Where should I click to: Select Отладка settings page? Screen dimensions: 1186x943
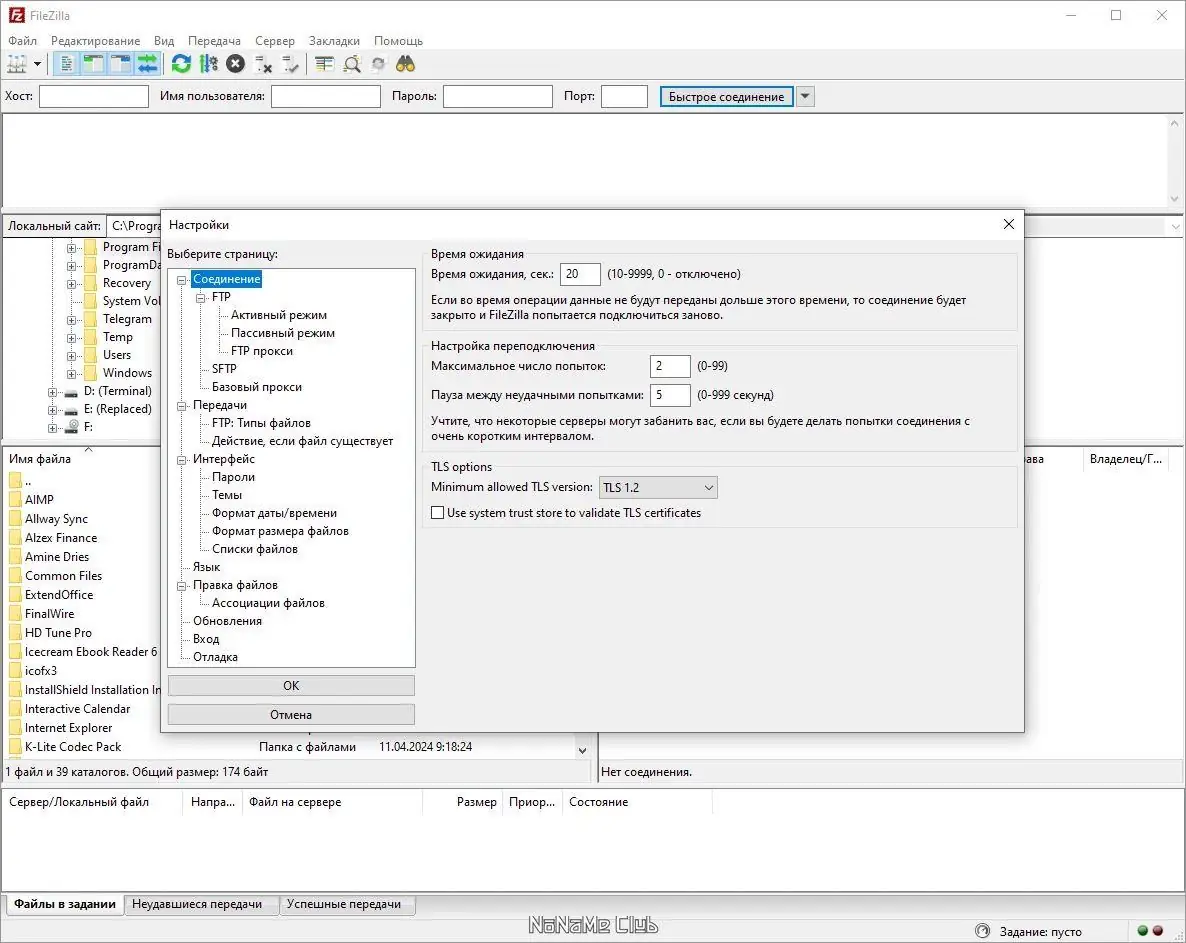215,657
